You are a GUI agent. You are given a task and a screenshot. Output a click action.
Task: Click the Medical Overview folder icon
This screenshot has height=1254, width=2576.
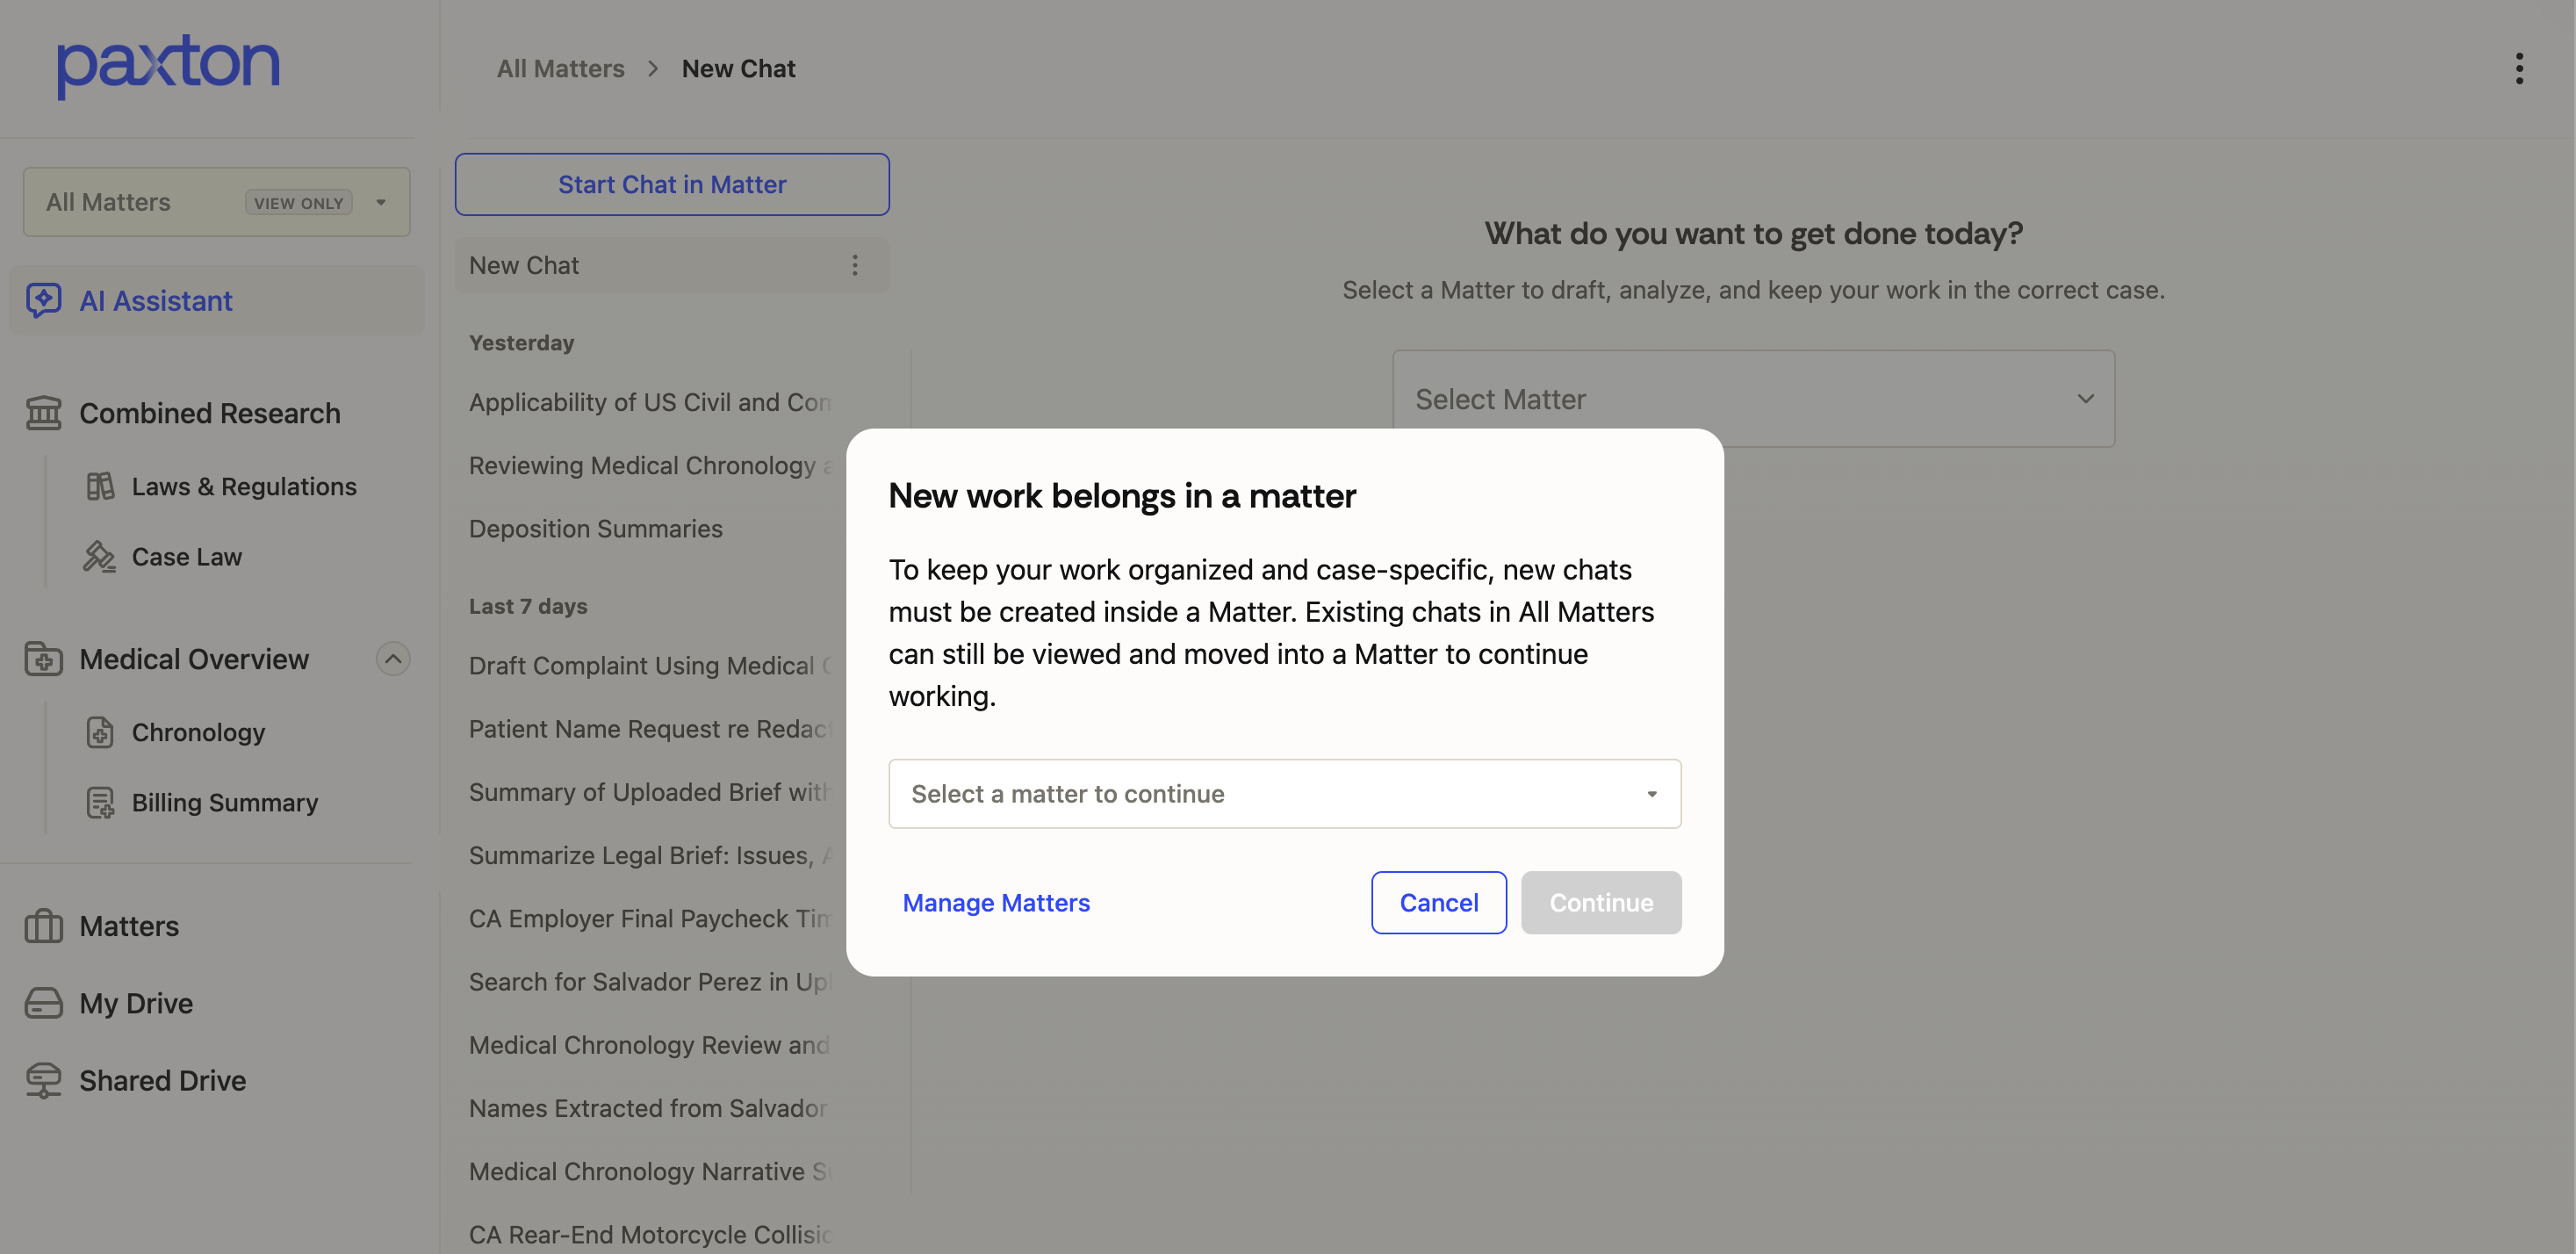point(43,659)
